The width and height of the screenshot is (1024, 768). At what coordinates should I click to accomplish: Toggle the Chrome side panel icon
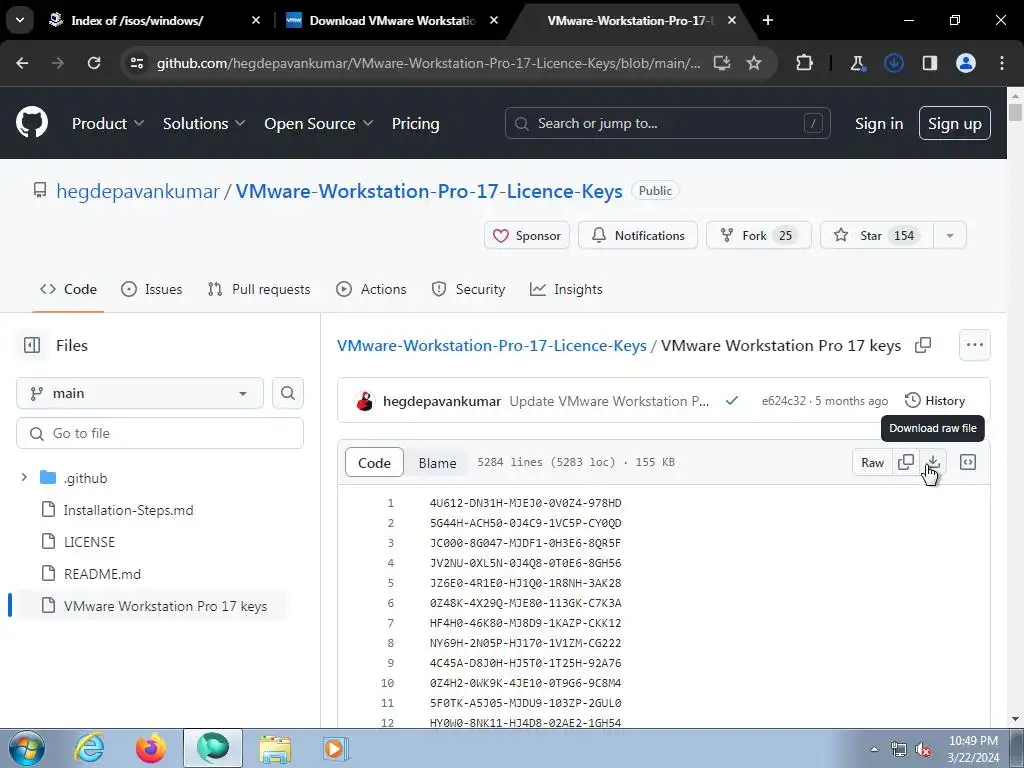(929, 63)
